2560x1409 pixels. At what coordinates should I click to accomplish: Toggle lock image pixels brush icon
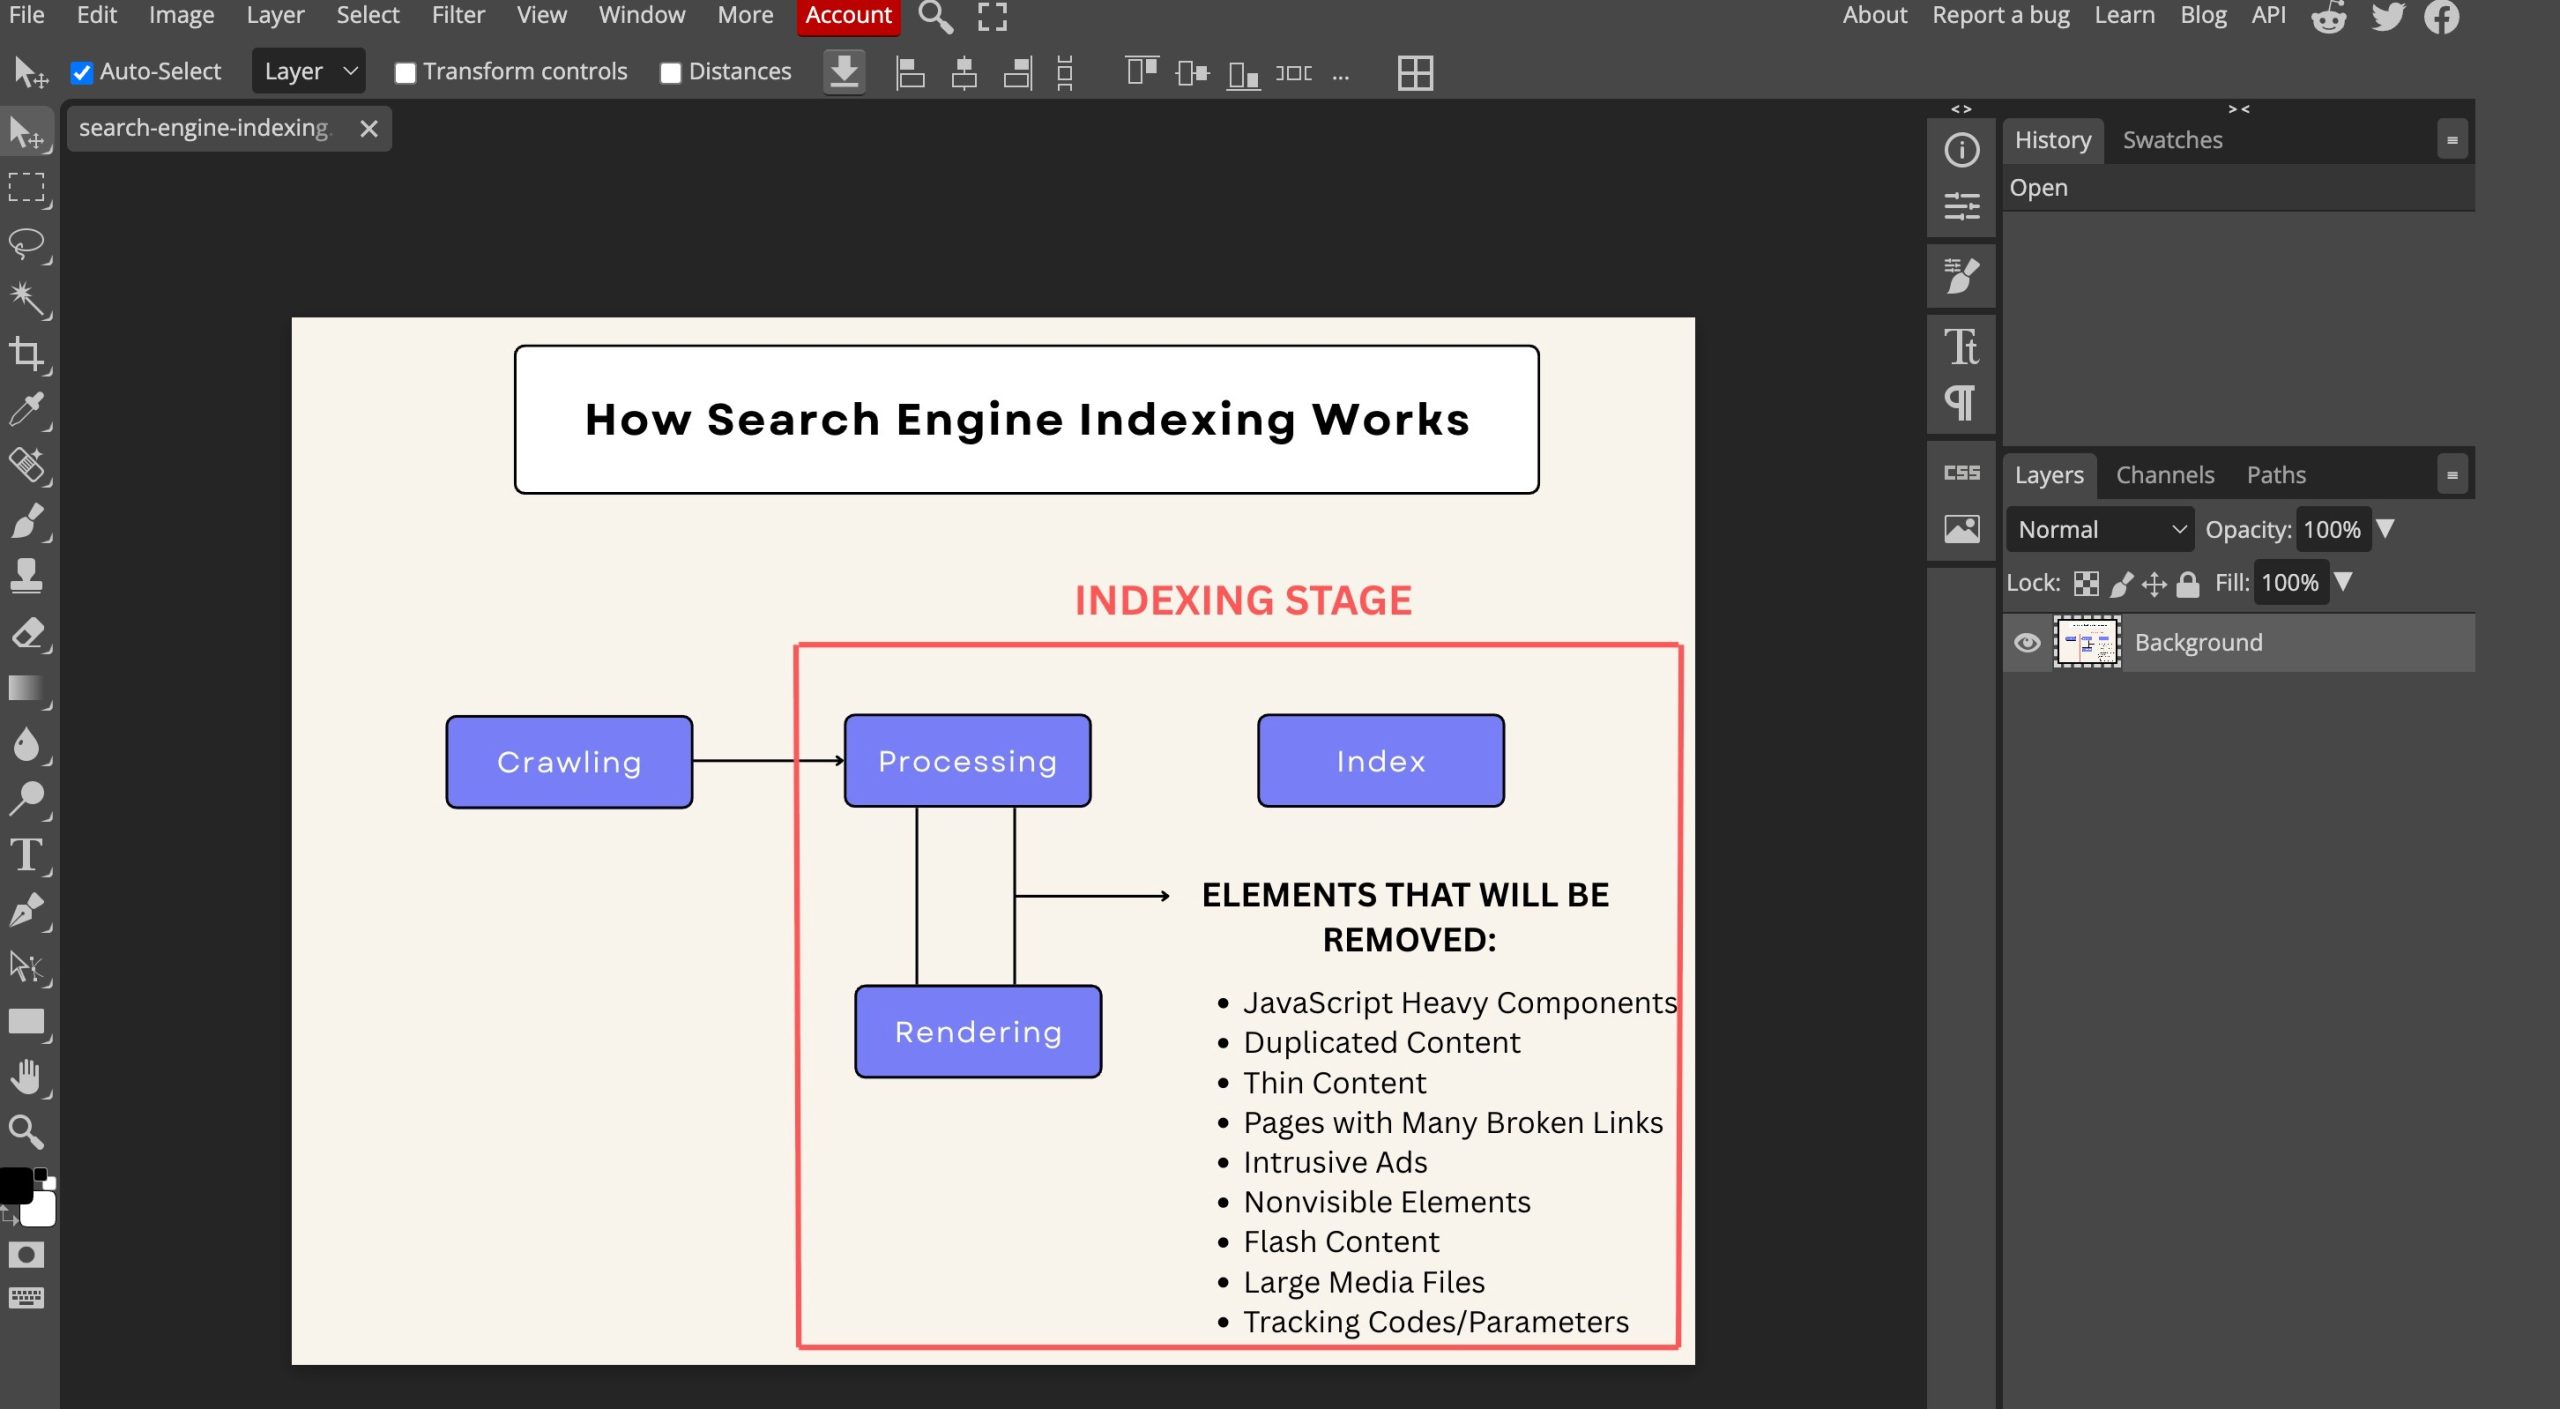click(2121, 583)
